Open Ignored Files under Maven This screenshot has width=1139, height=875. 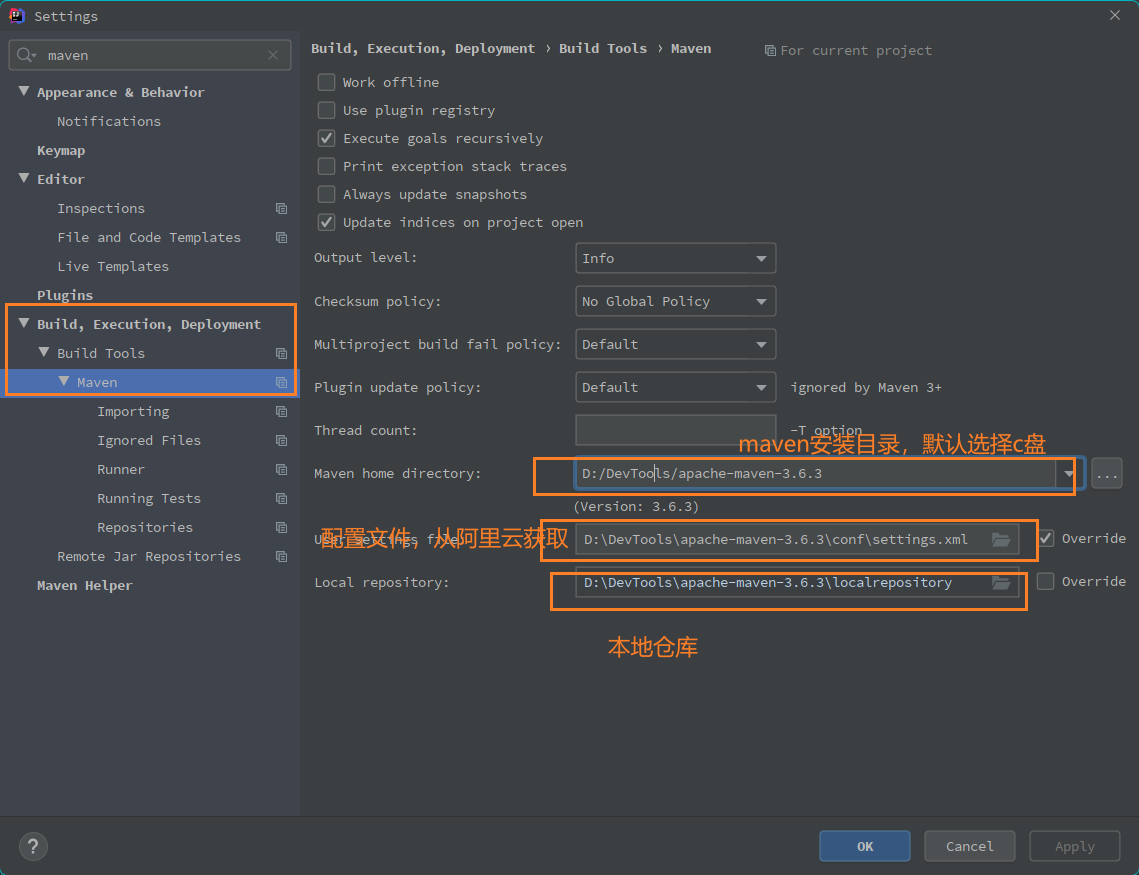[149, 441]
